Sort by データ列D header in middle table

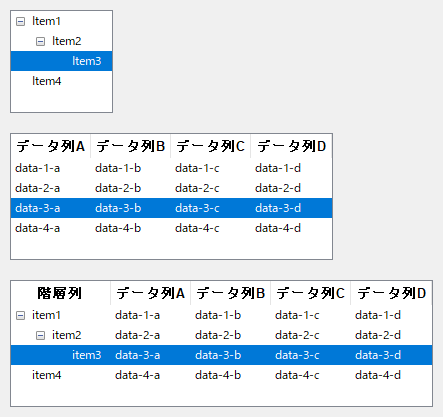[x=291, y=146]
